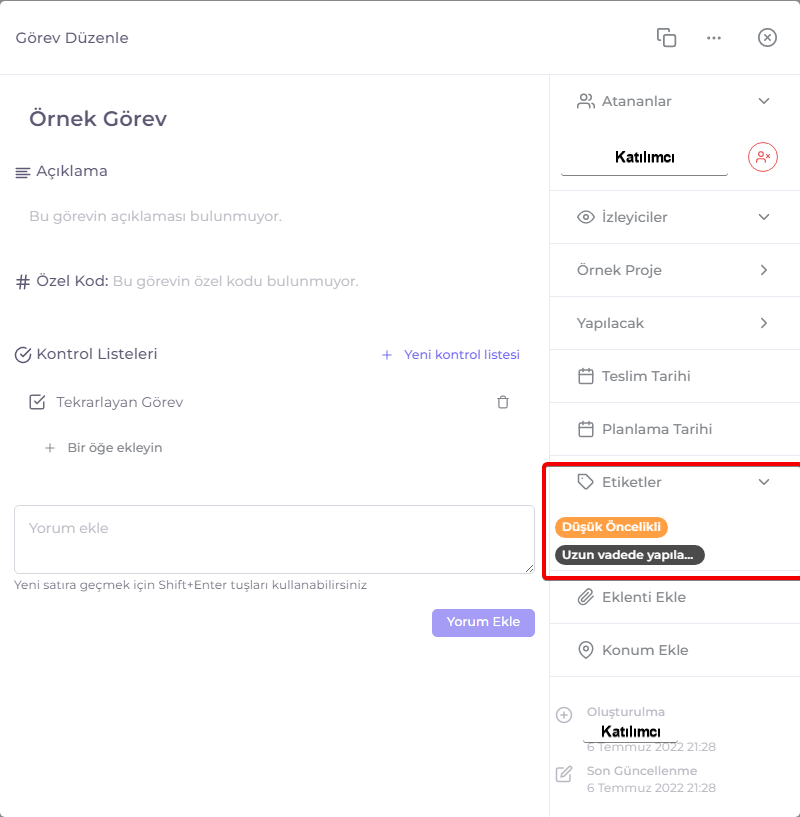Click the İzleyiciler eye icon

click(585, 217)
